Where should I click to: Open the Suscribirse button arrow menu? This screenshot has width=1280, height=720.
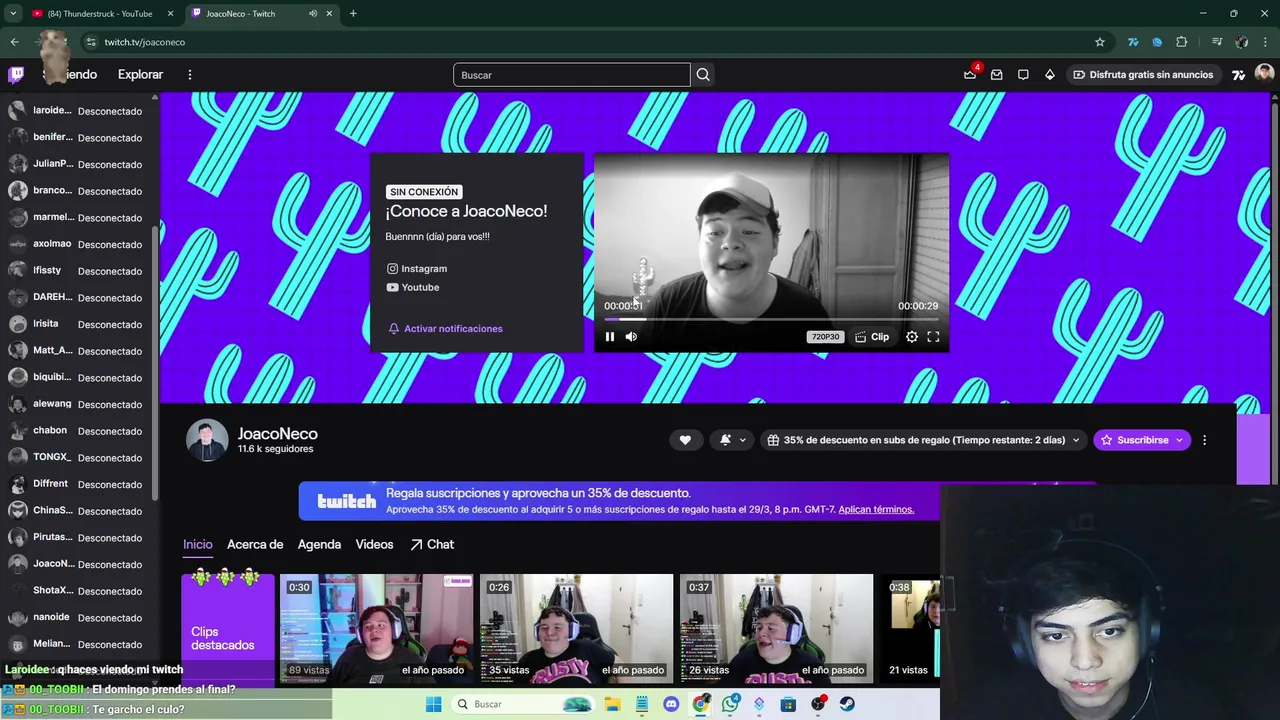pos(1179,440)
